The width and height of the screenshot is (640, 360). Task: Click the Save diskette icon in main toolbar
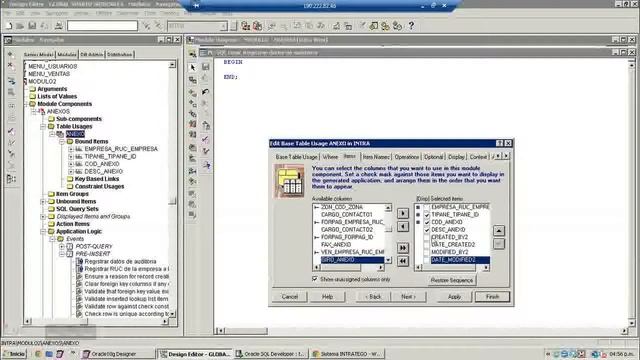click(x=32, y=26)
